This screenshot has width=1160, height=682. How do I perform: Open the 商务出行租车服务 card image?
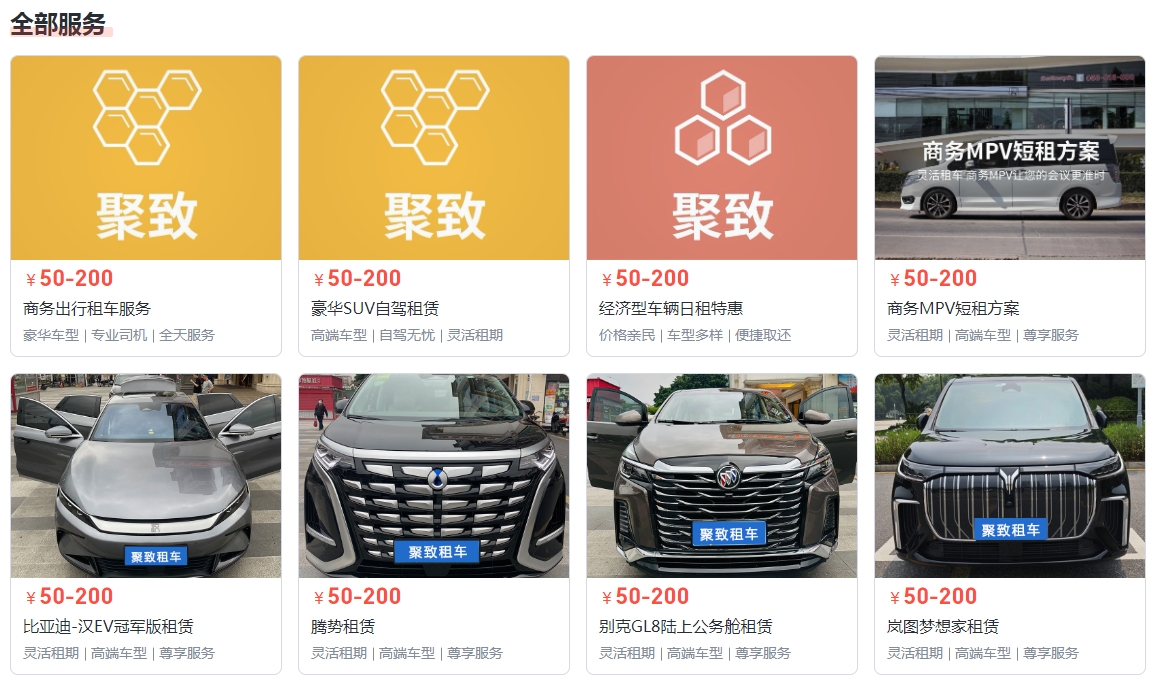(146, 158)
